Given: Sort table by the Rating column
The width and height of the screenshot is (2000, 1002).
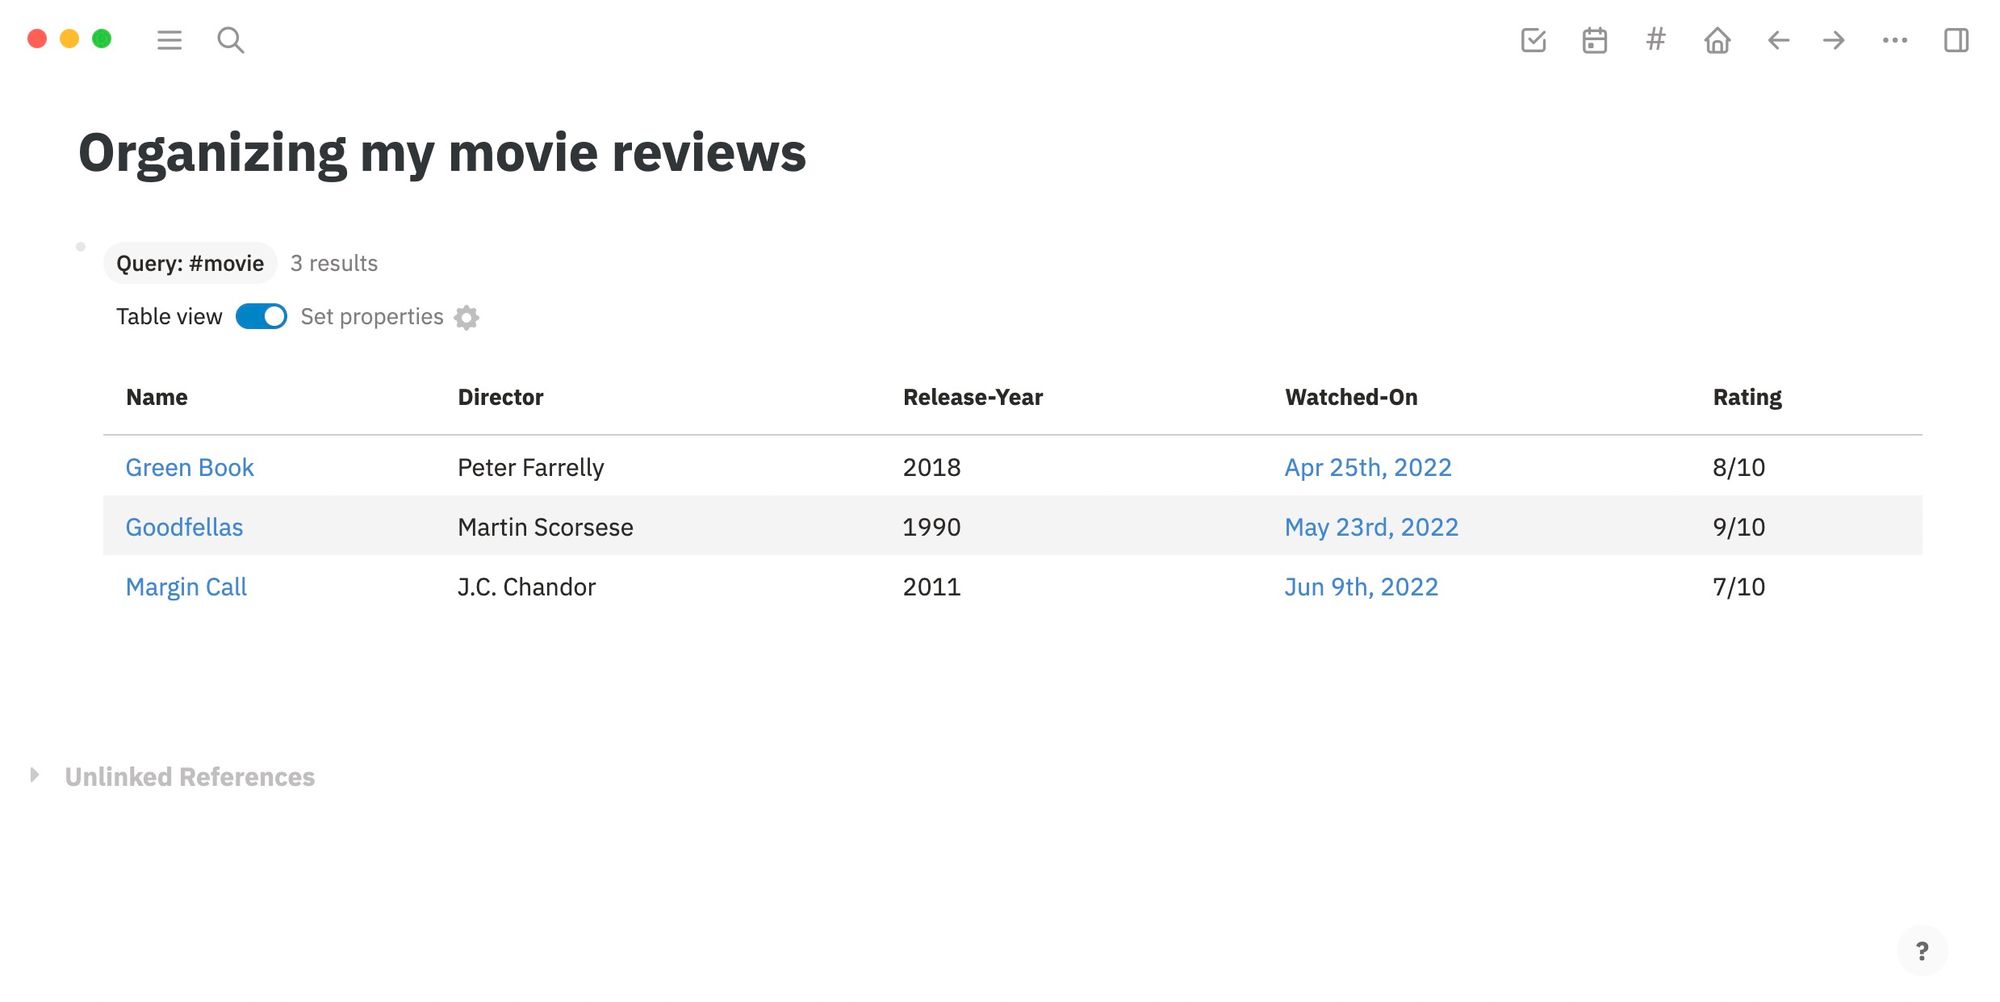Looking at the screenshot, I should tap(1746, 396).
